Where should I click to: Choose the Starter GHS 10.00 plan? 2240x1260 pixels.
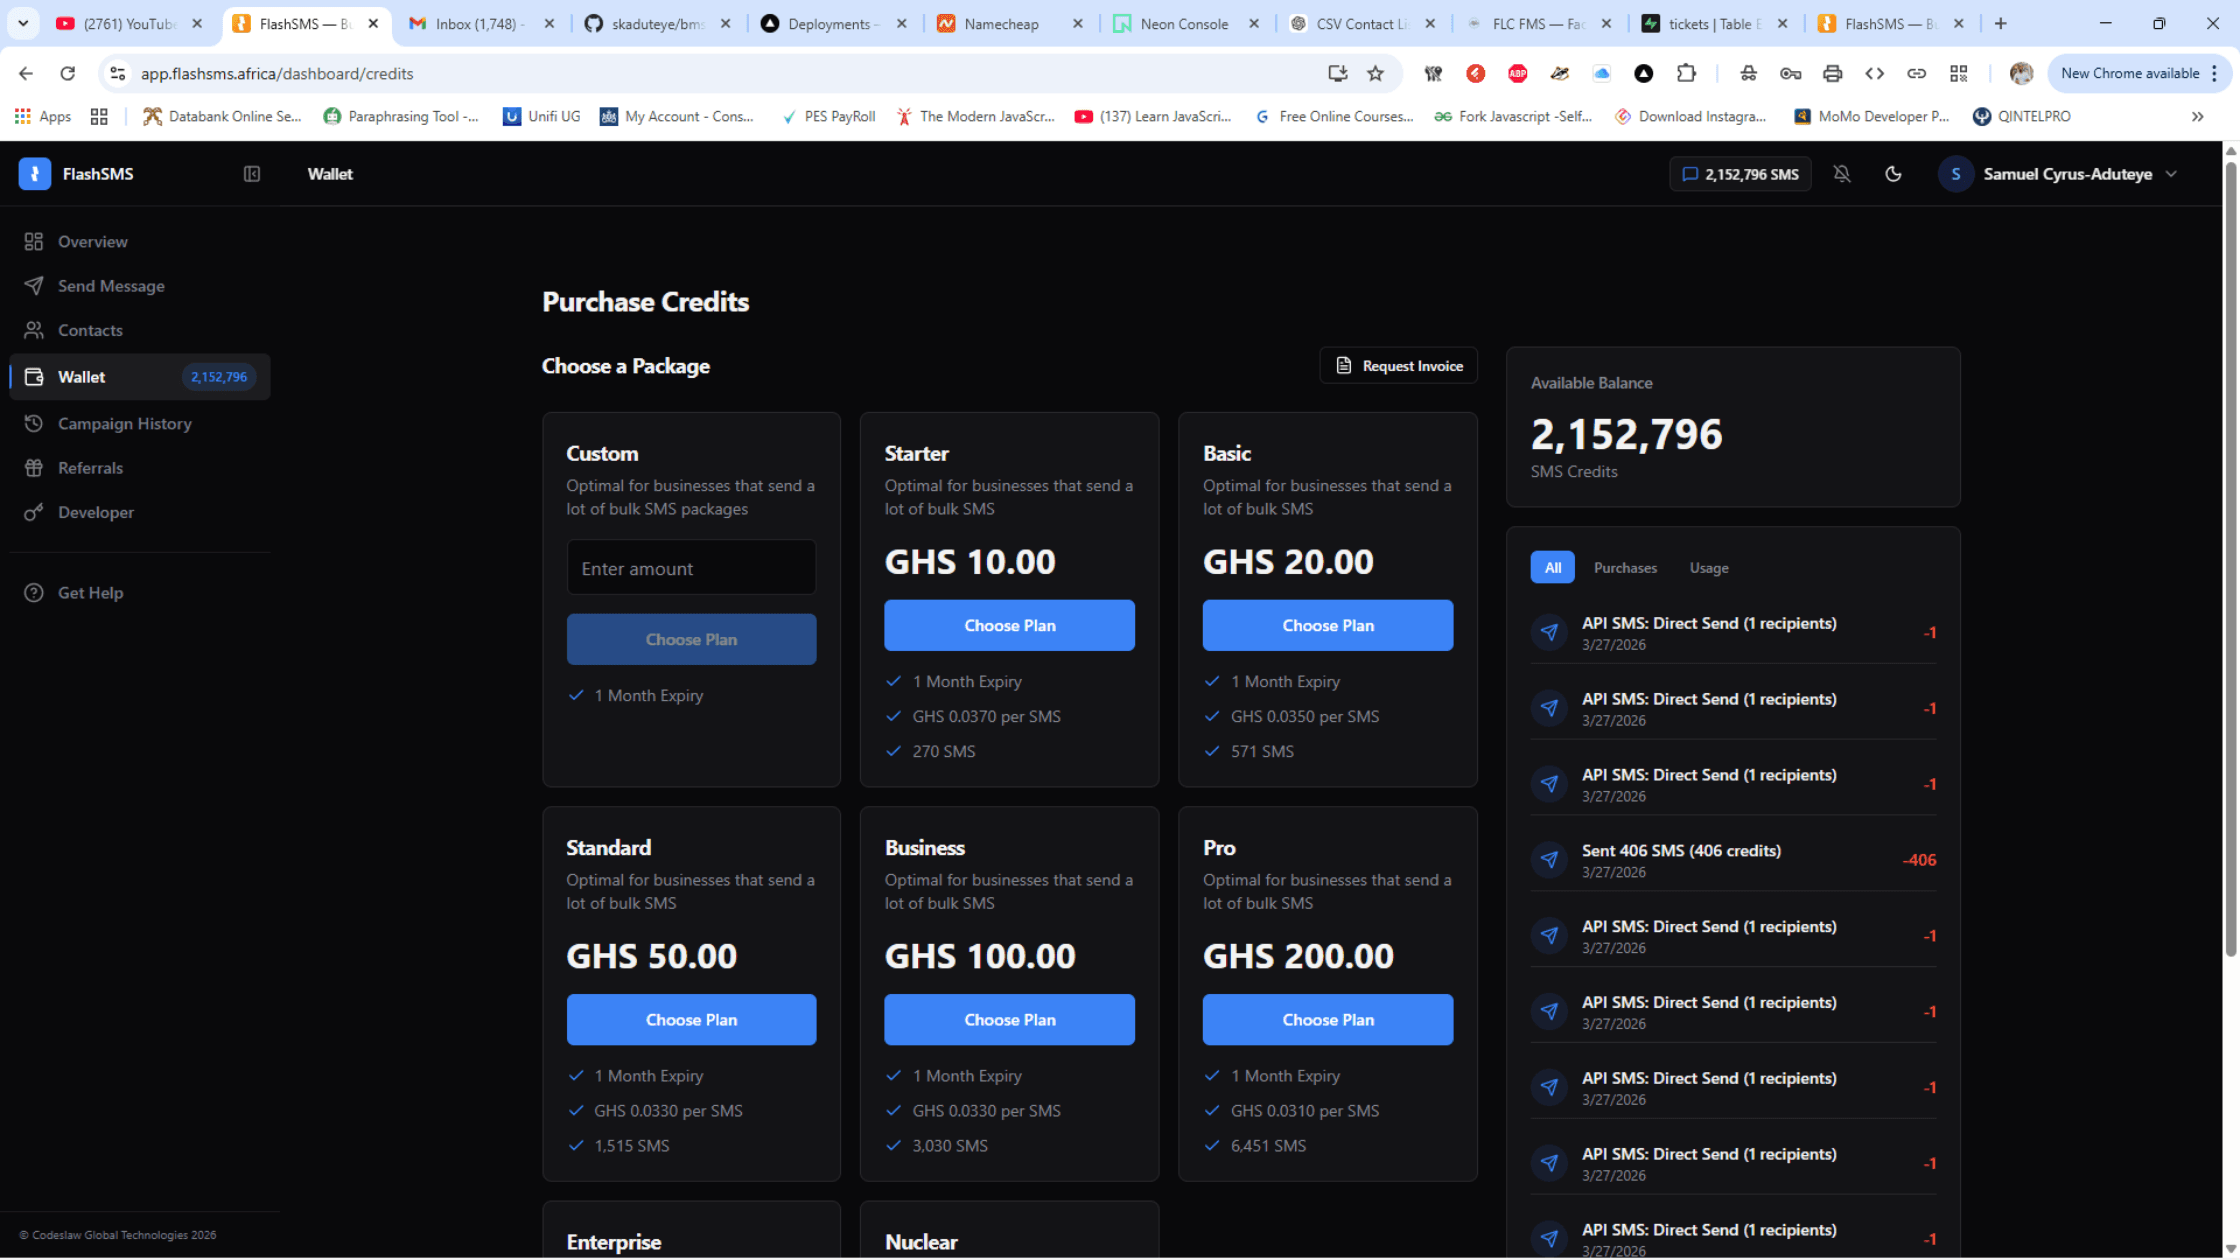pyautogui.click(x=1009, y=626)
